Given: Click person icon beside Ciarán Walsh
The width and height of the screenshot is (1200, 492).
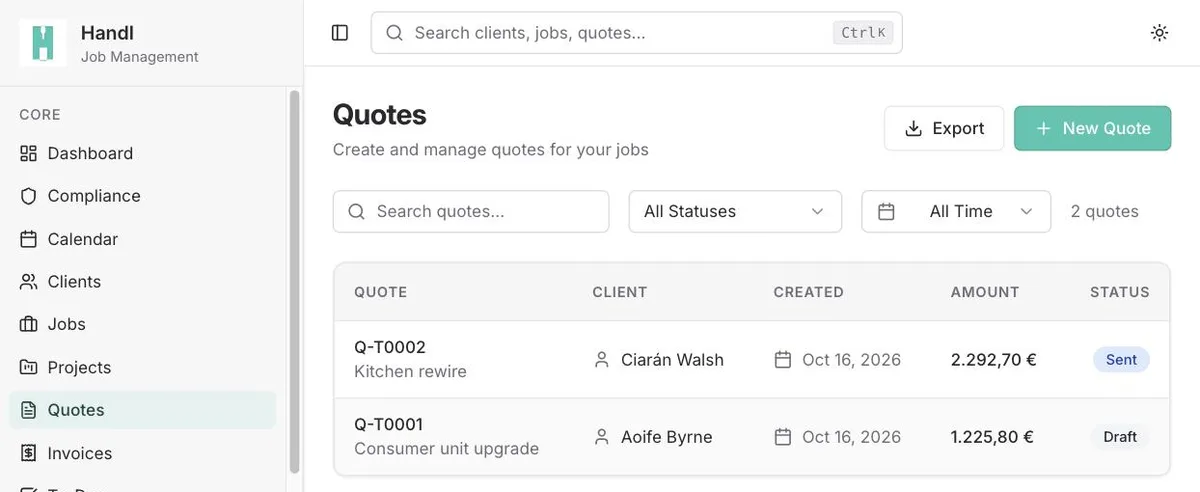Looking at the screenshot, I should click(x=601, y=359).
